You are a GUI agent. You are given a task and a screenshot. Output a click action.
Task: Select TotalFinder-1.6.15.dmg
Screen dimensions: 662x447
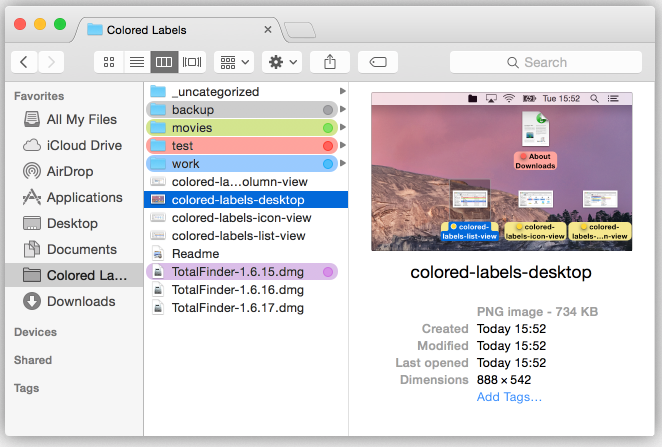(242, 272)
